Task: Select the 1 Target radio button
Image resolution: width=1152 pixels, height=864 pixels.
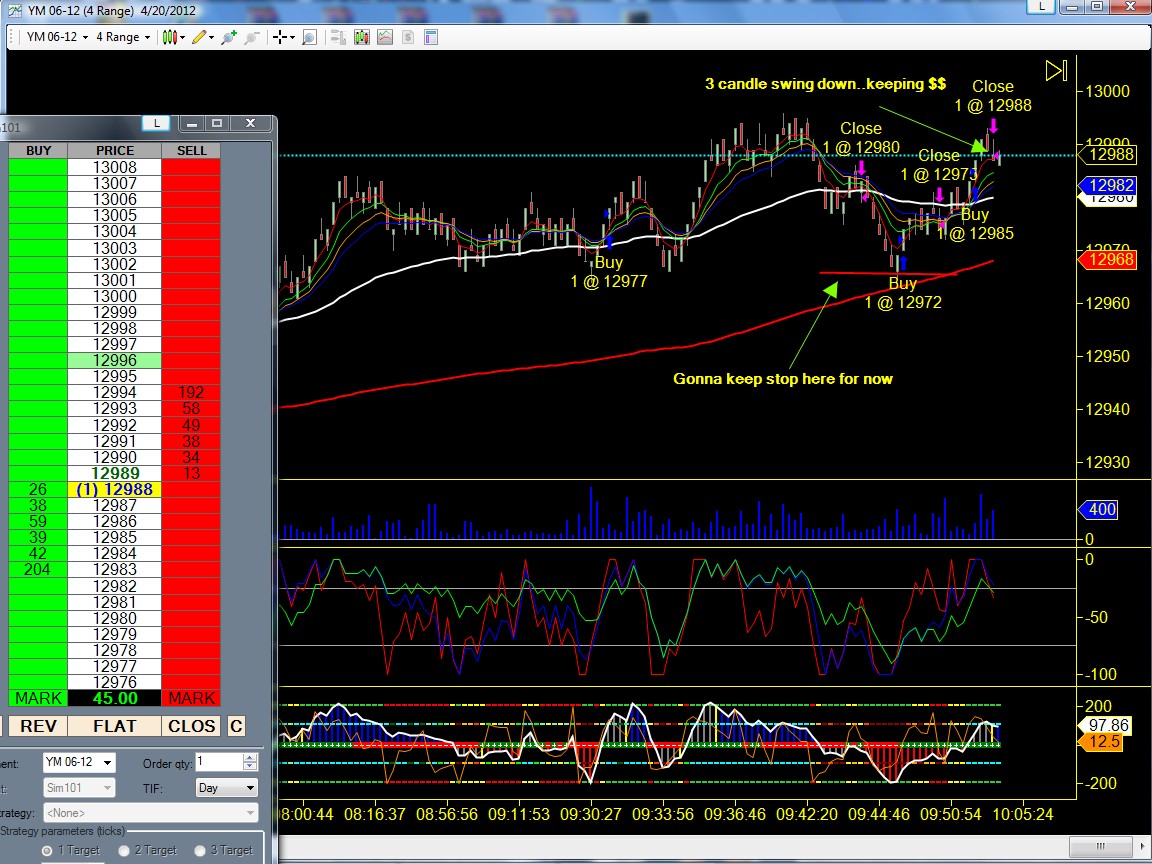Action: pos(47,850)
